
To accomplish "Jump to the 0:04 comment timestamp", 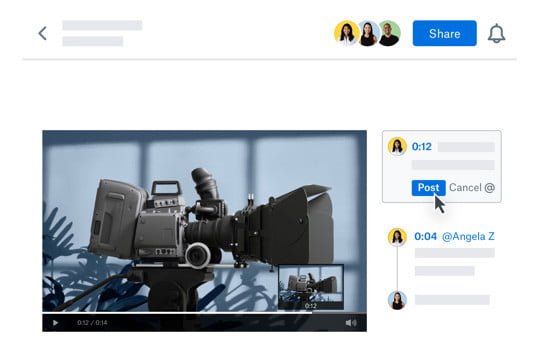I will (x=426, y=237).
